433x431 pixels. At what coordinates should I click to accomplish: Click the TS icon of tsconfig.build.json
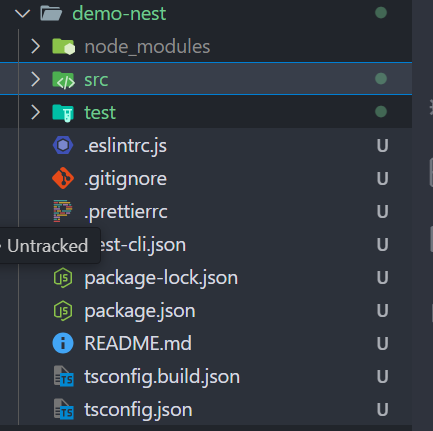64,377
